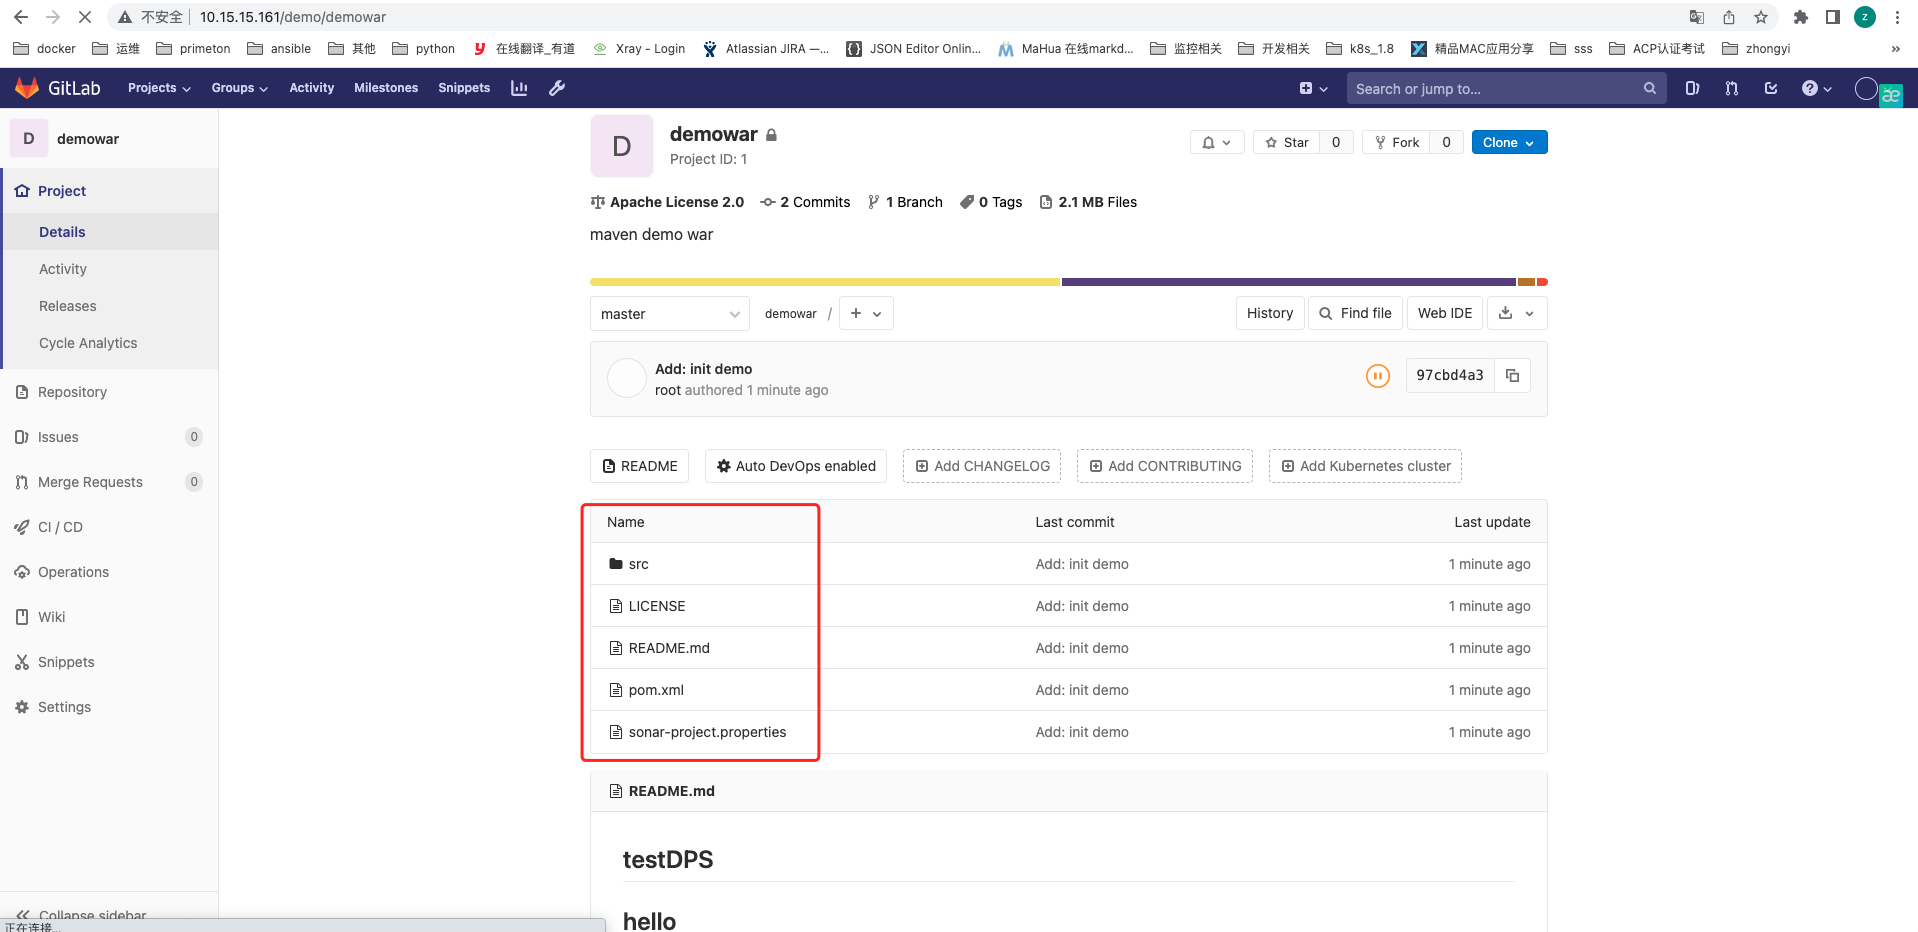Click the Web IDE button
Viewport: 1918px width, 932px height.
[1444, 313]
